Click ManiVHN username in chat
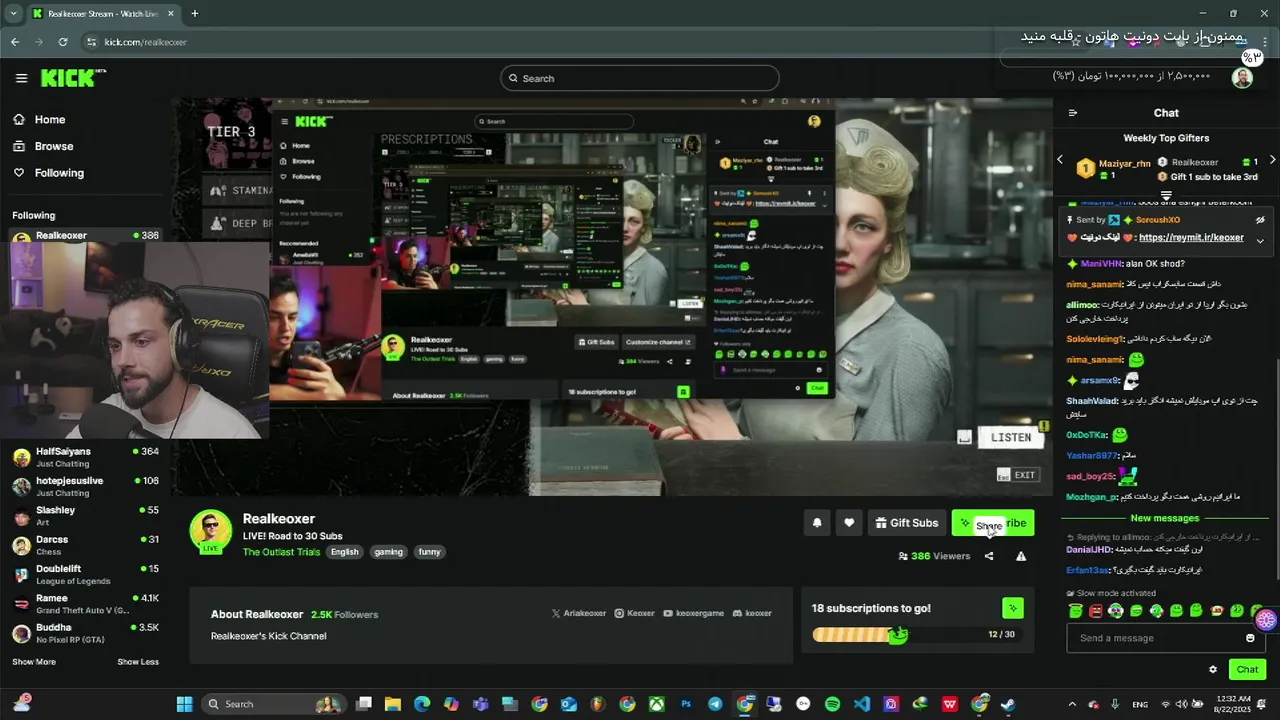 (x=1100, y=264)
